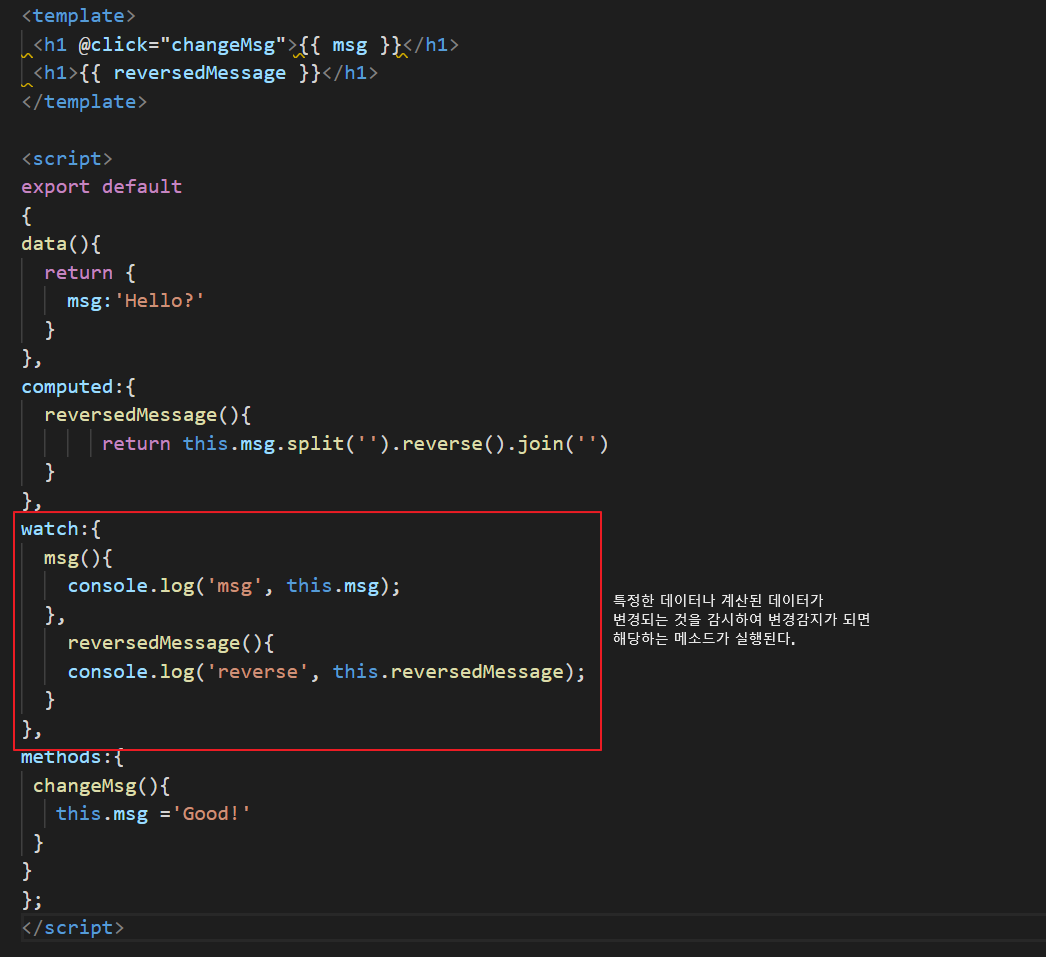Click the closing </template> tag
Viewport: 1046px width, 957px height.
(84, 101)
